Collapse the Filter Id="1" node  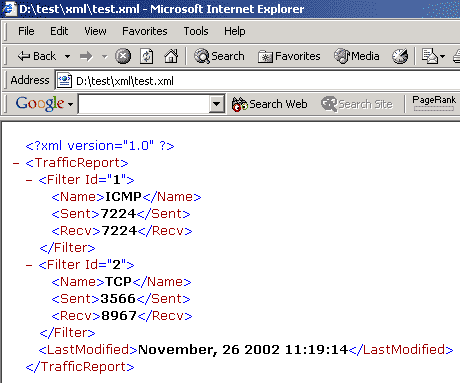point(29,180)
